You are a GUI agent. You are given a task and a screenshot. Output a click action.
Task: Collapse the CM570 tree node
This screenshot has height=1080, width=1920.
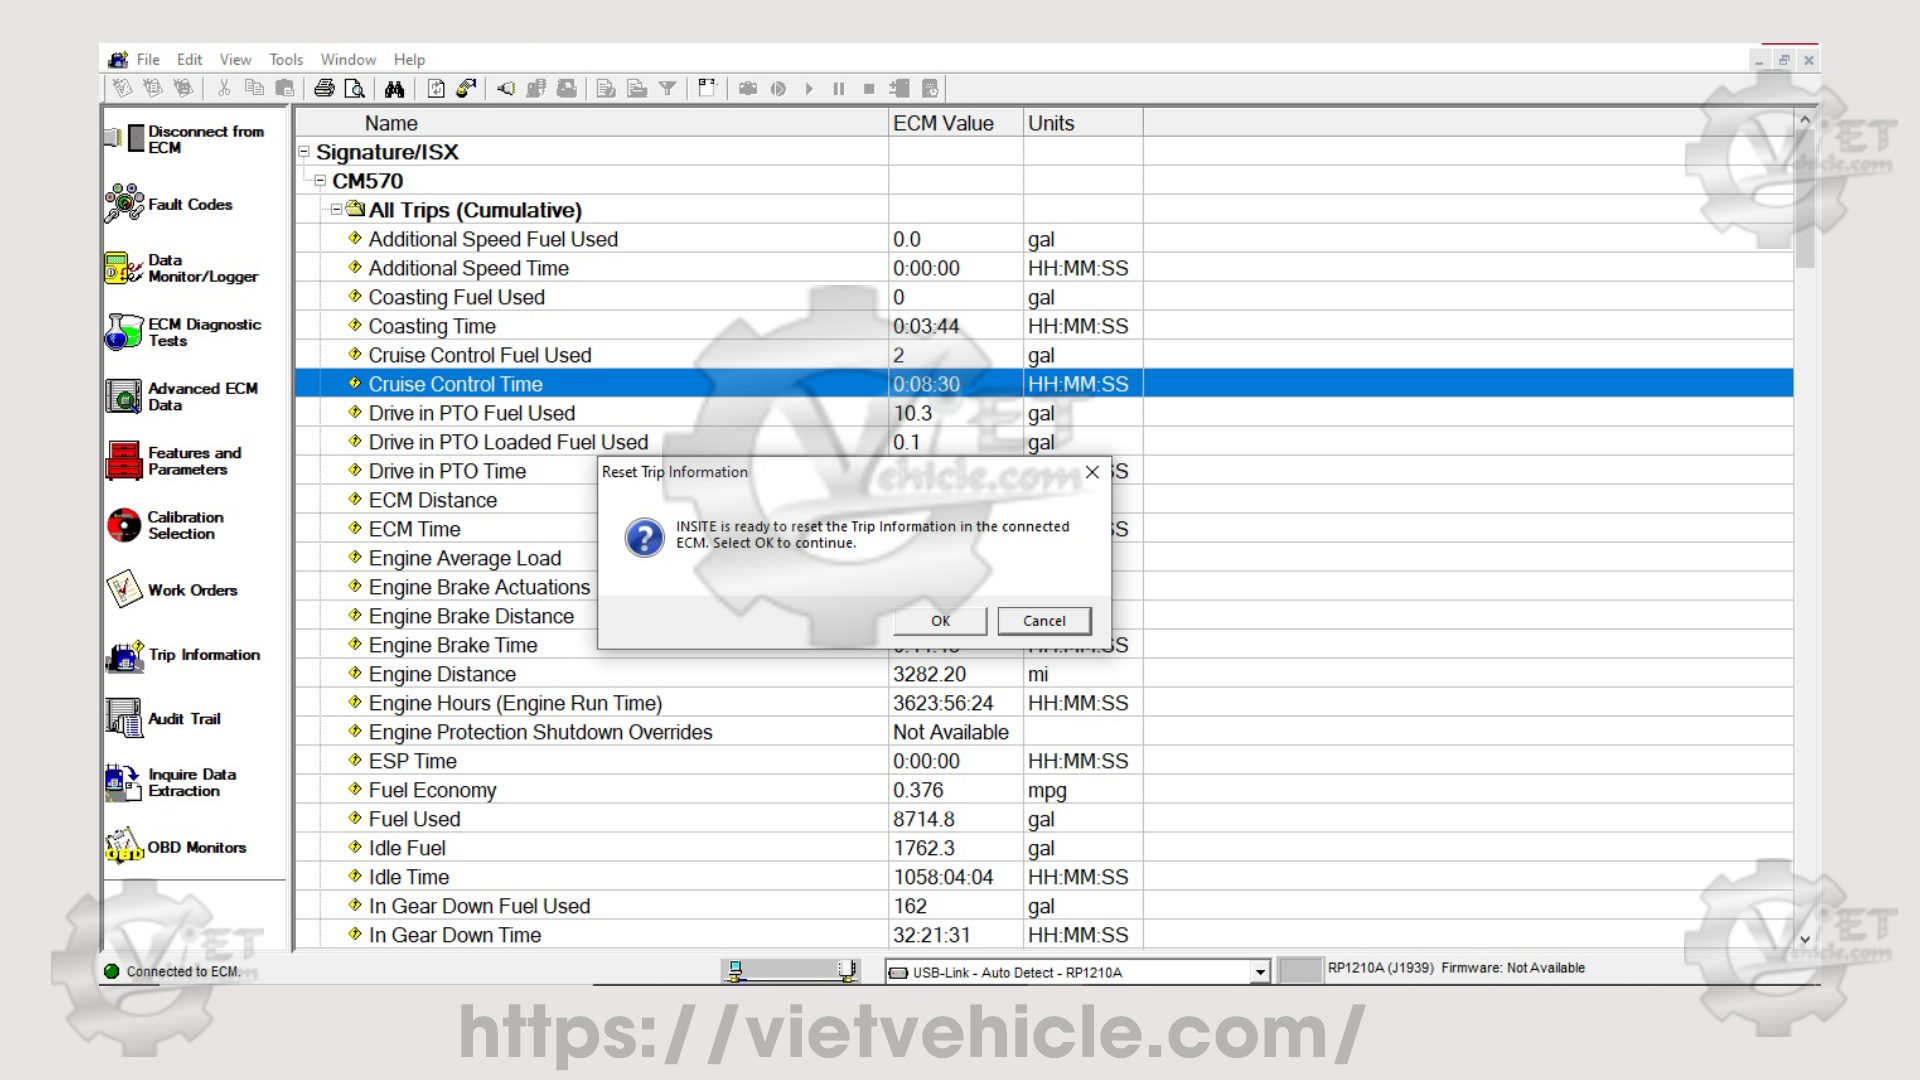coord(320,181)
